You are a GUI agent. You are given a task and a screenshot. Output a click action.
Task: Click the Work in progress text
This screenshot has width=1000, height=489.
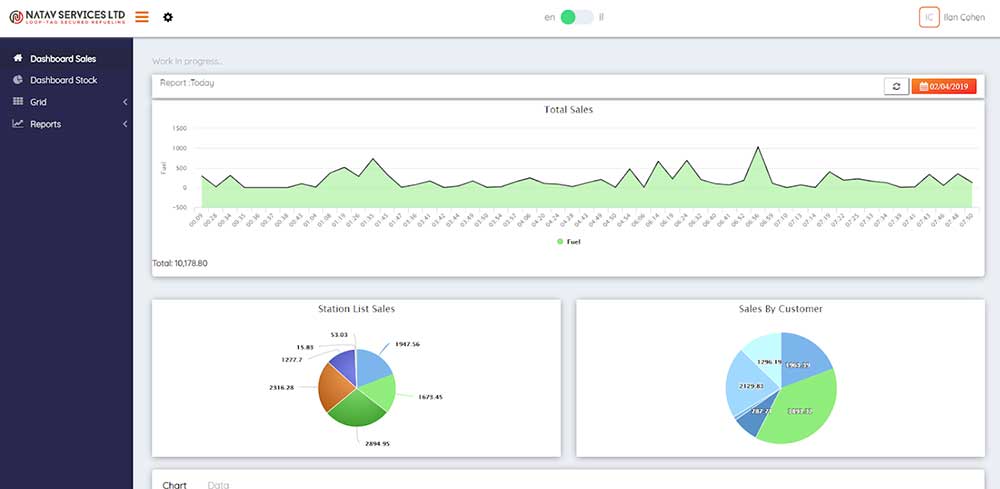click(188, 61)
